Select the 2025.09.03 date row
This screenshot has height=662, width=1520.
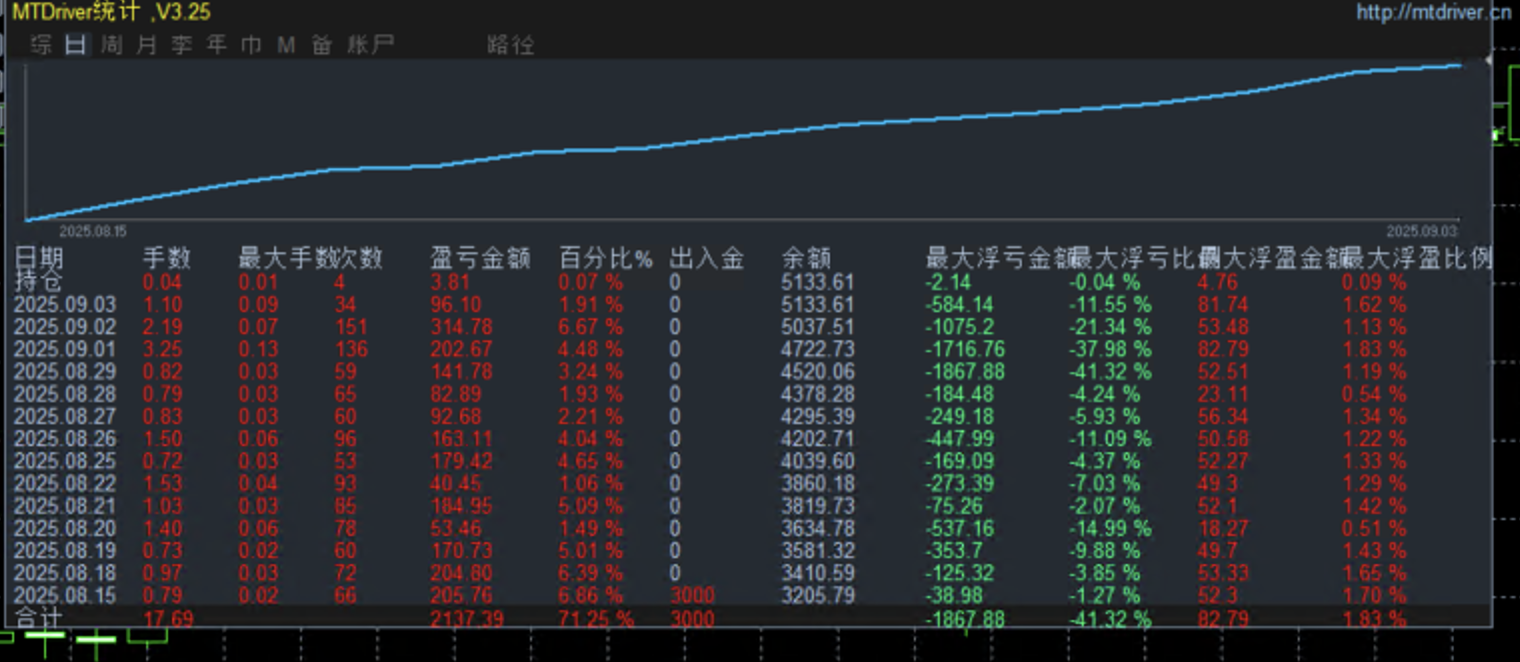pos(64,305)
